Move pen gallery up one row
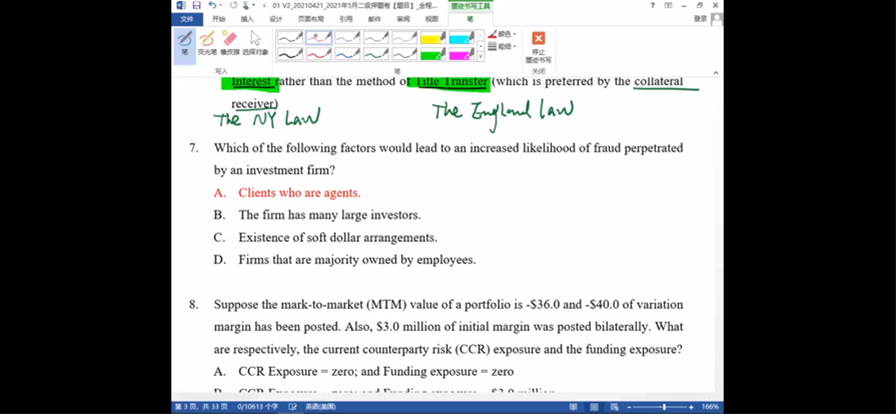896x414 pixels. [480, 35]
